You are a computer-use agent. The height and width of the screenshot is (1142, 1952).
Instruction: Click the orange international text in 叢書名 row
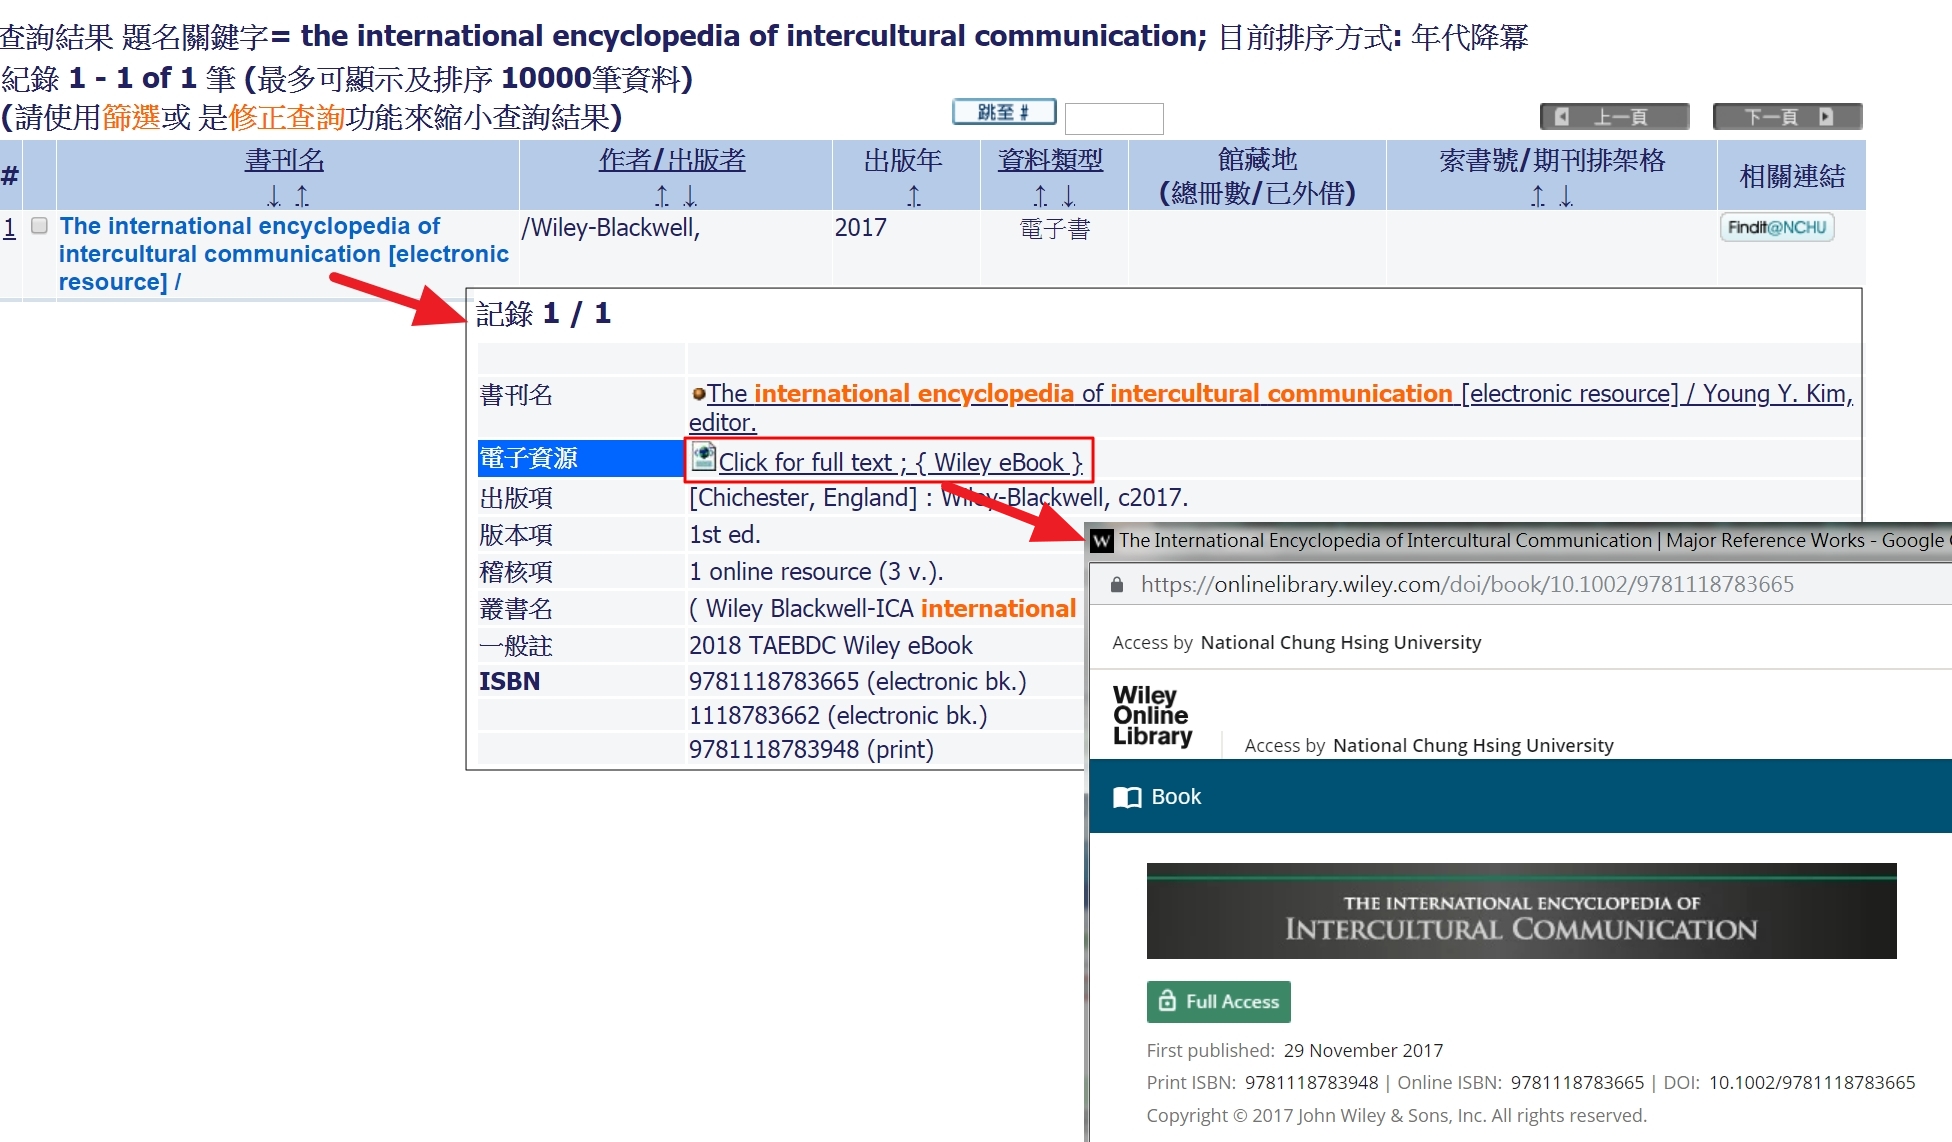998,608
